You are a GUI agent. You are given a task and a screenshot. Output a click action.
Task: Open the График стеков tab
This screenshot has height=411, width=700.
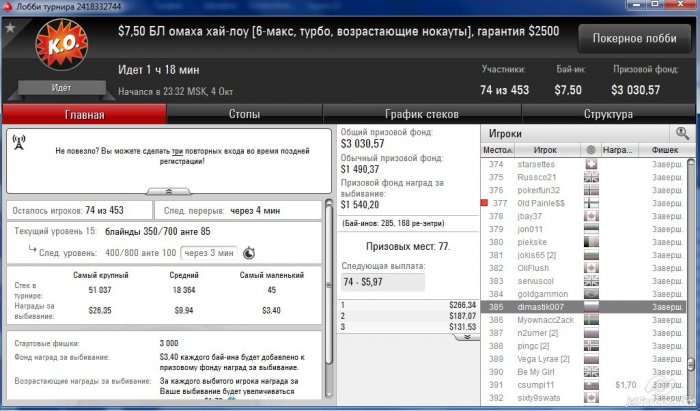click(421, 114)
